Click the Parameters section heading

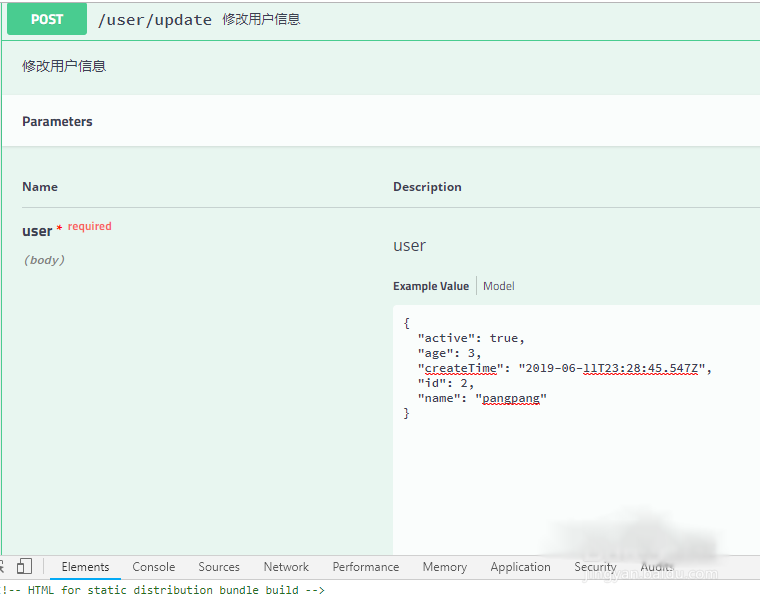pyautogui.click(x=57, y=122)
